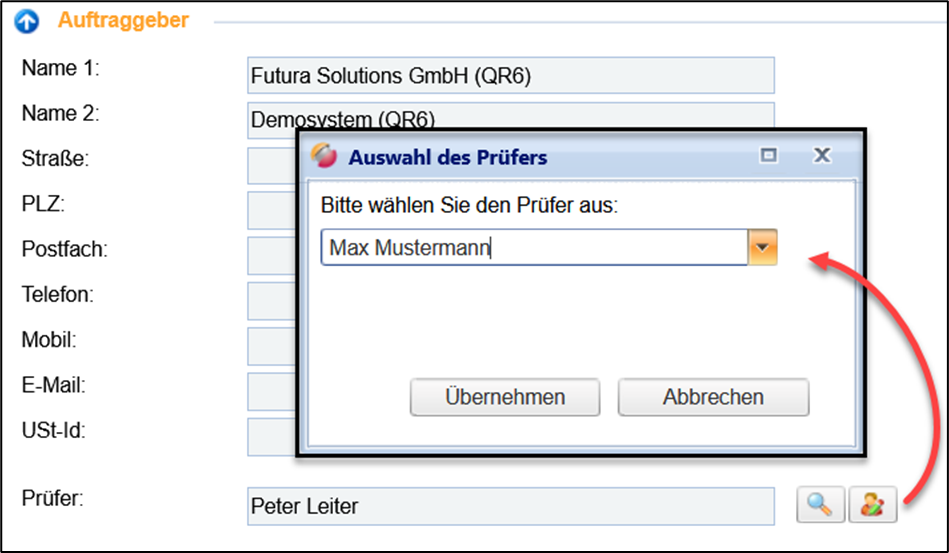Open Prüfer selection via the person icon

[872, 505]
